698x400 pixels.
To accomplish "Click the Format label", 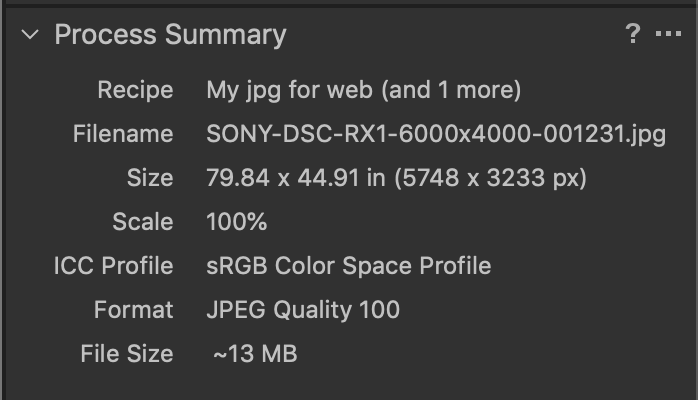I will (133, 310).
